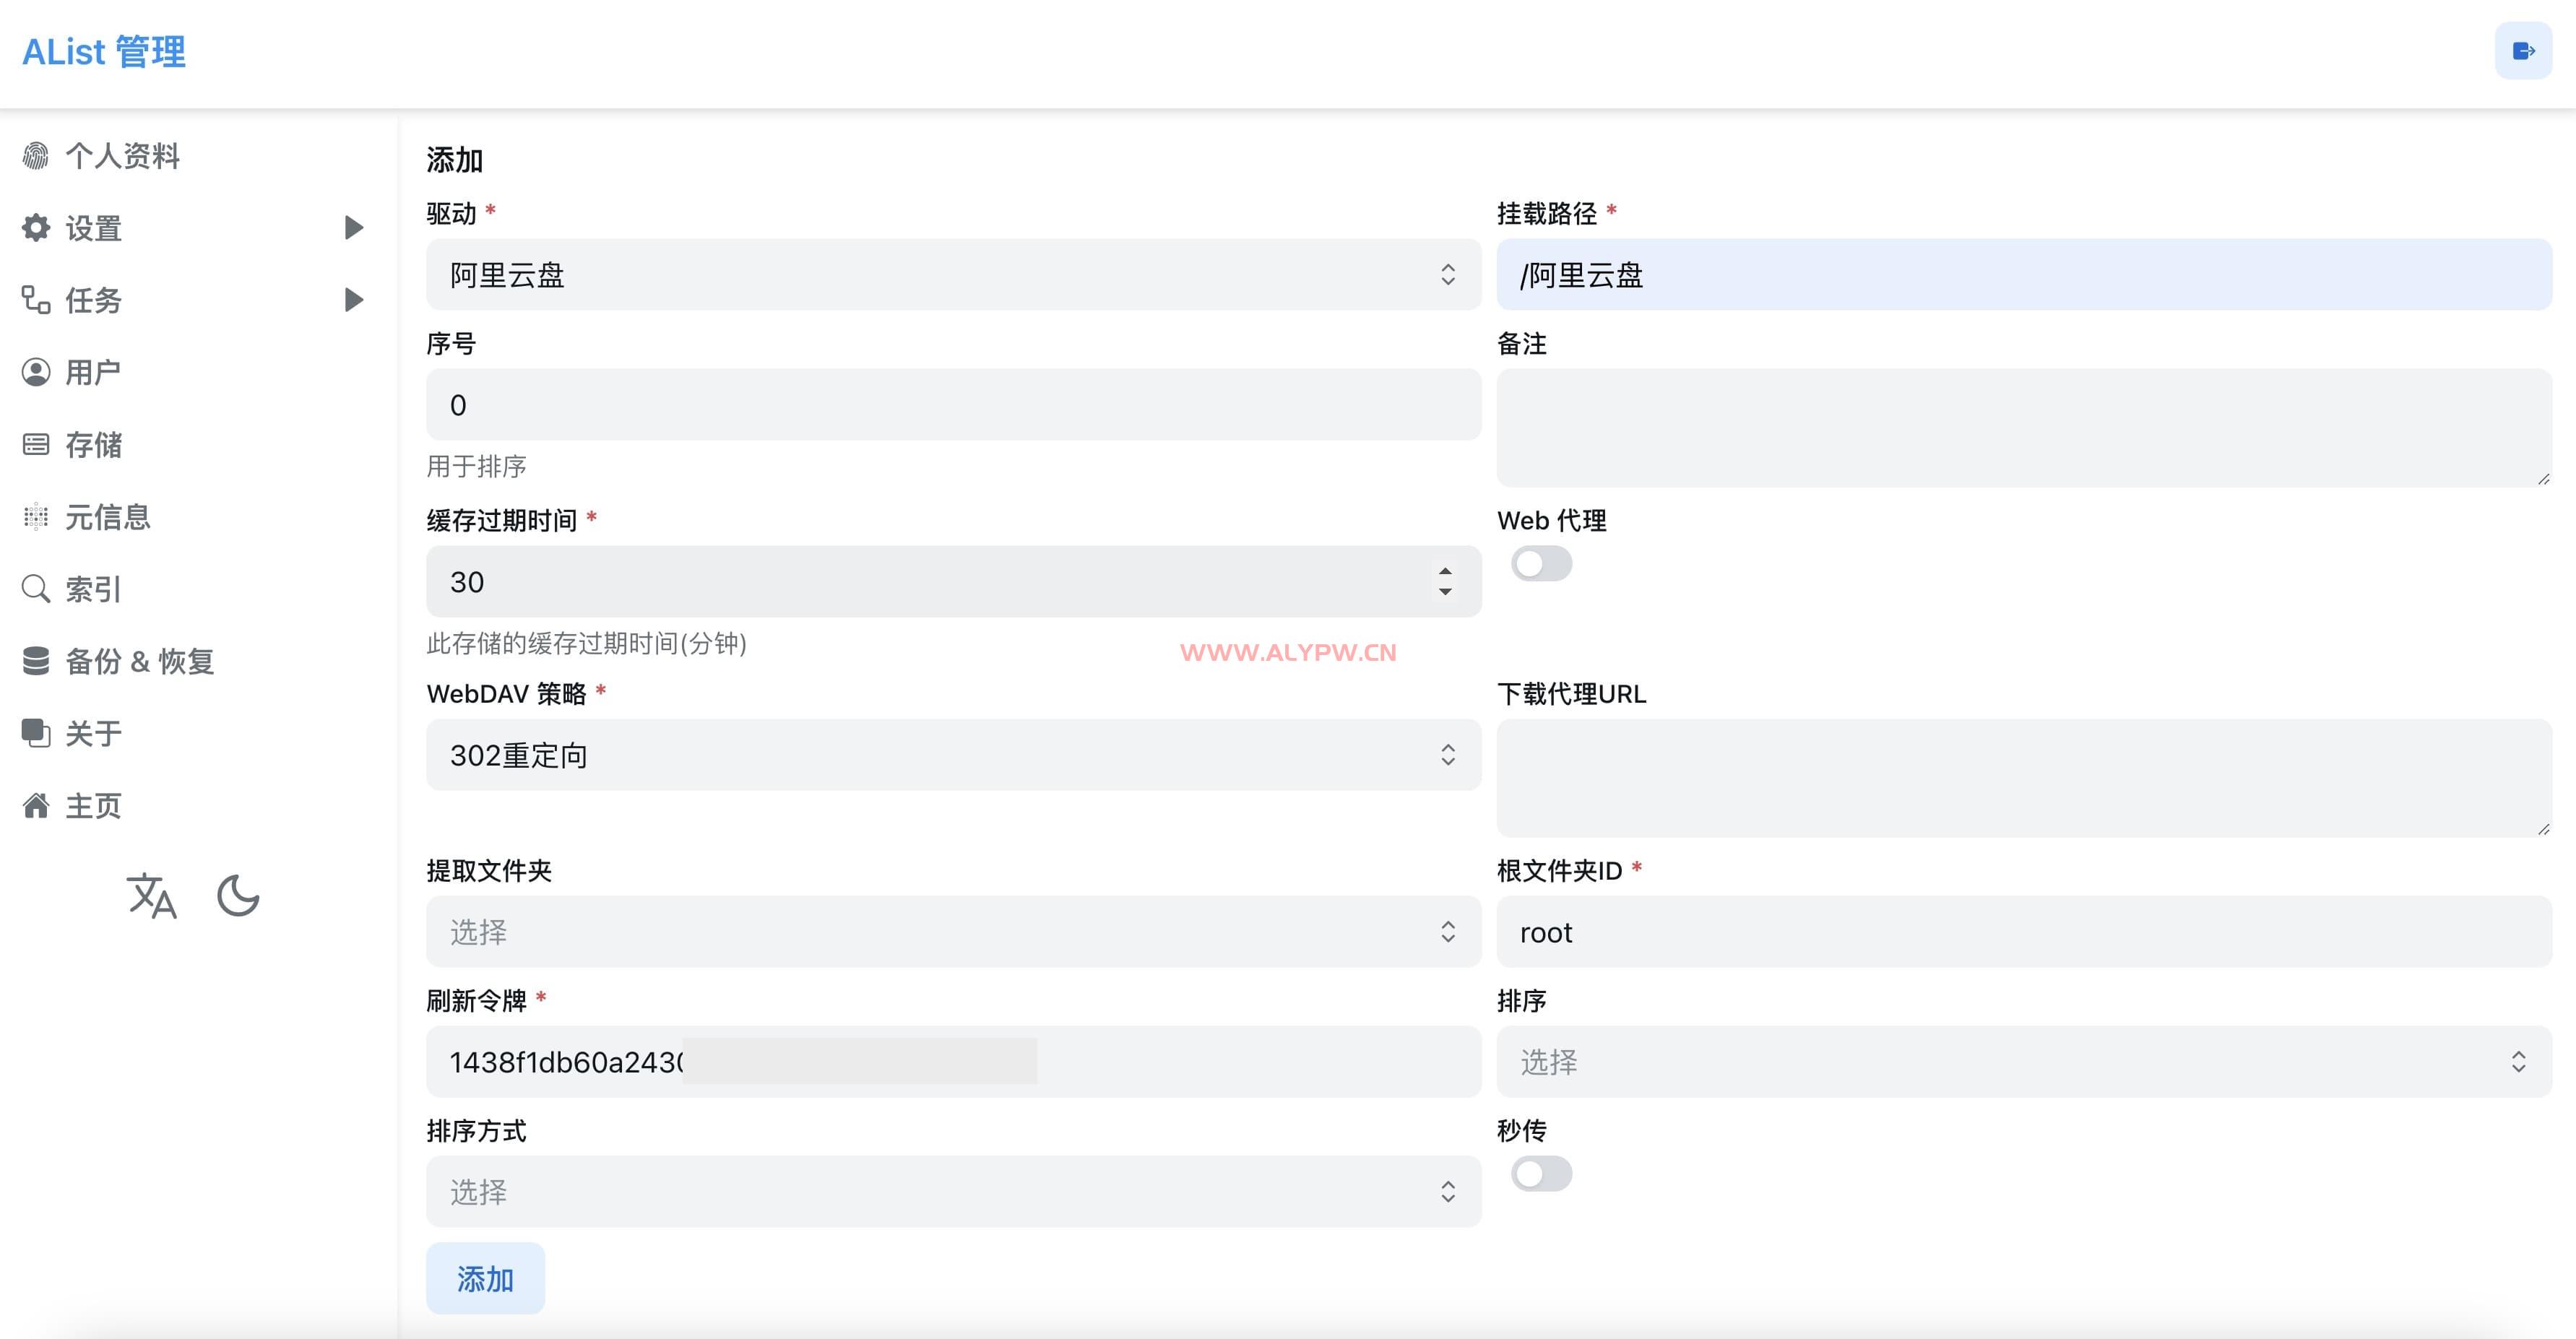Click the language translation icon
The height and width of the screenshot is (1339, 2576).
tap(152, 895)
